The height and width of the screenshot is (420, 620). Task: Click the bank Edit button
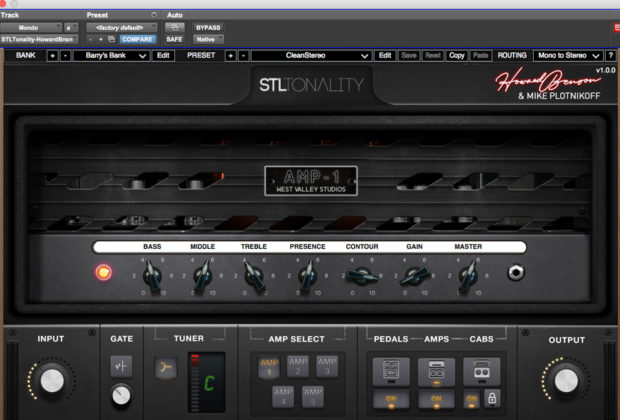(163, 56)
